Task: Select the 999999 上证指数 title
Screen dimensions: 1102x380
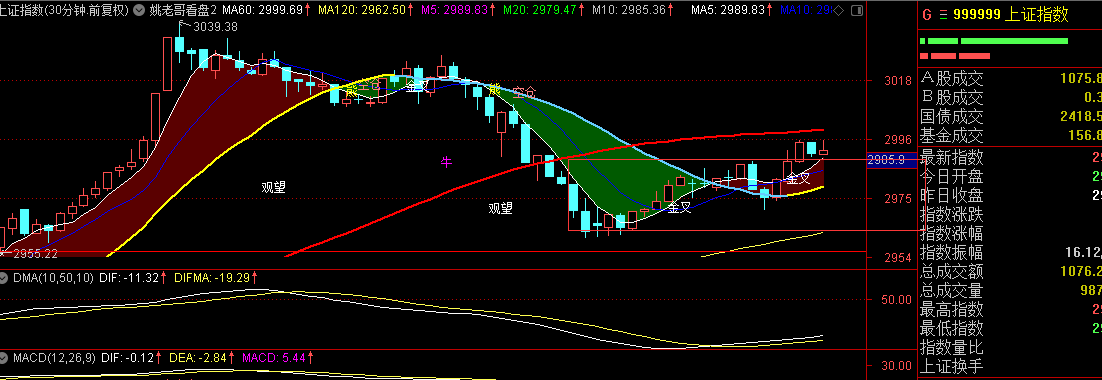Action: 1011,15
